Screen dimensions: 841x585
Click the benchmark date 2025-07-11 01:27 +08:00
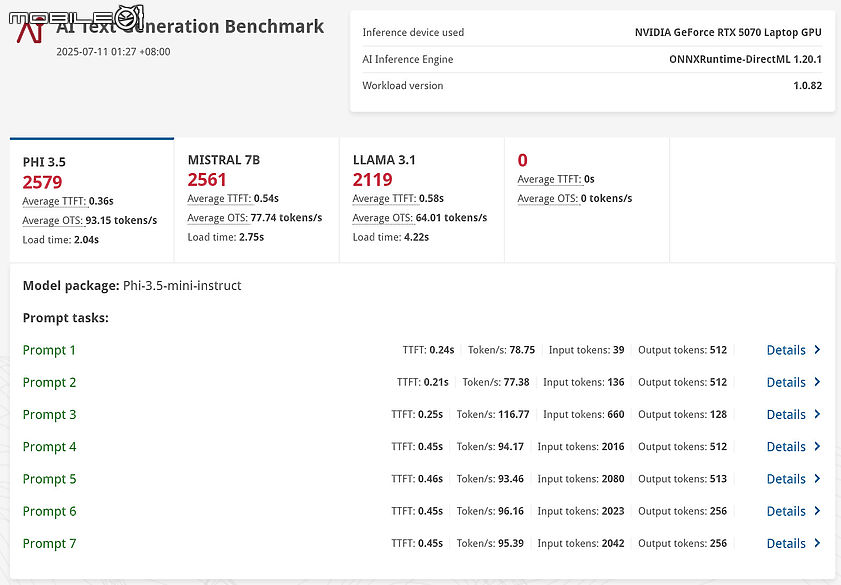pyautogui.click(x=113, y=52)
